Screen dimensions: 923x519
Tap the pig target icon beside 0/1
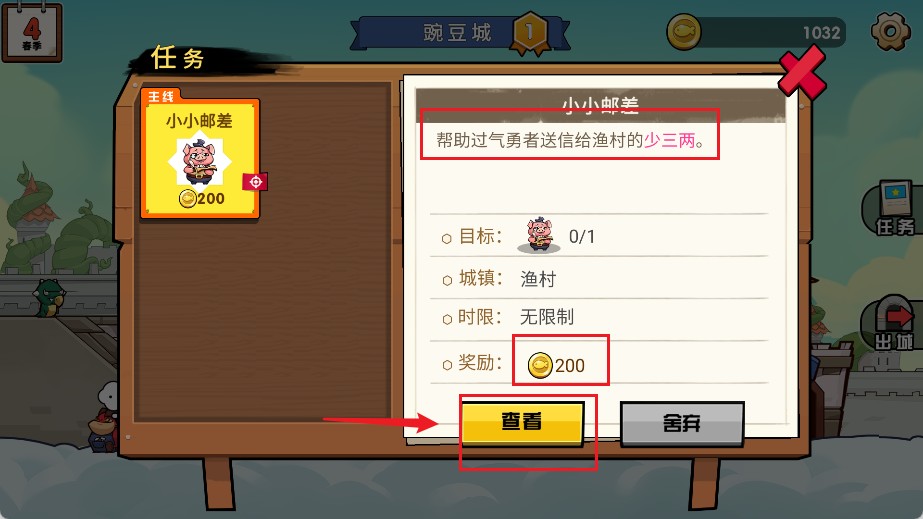[x=539, y=235]
